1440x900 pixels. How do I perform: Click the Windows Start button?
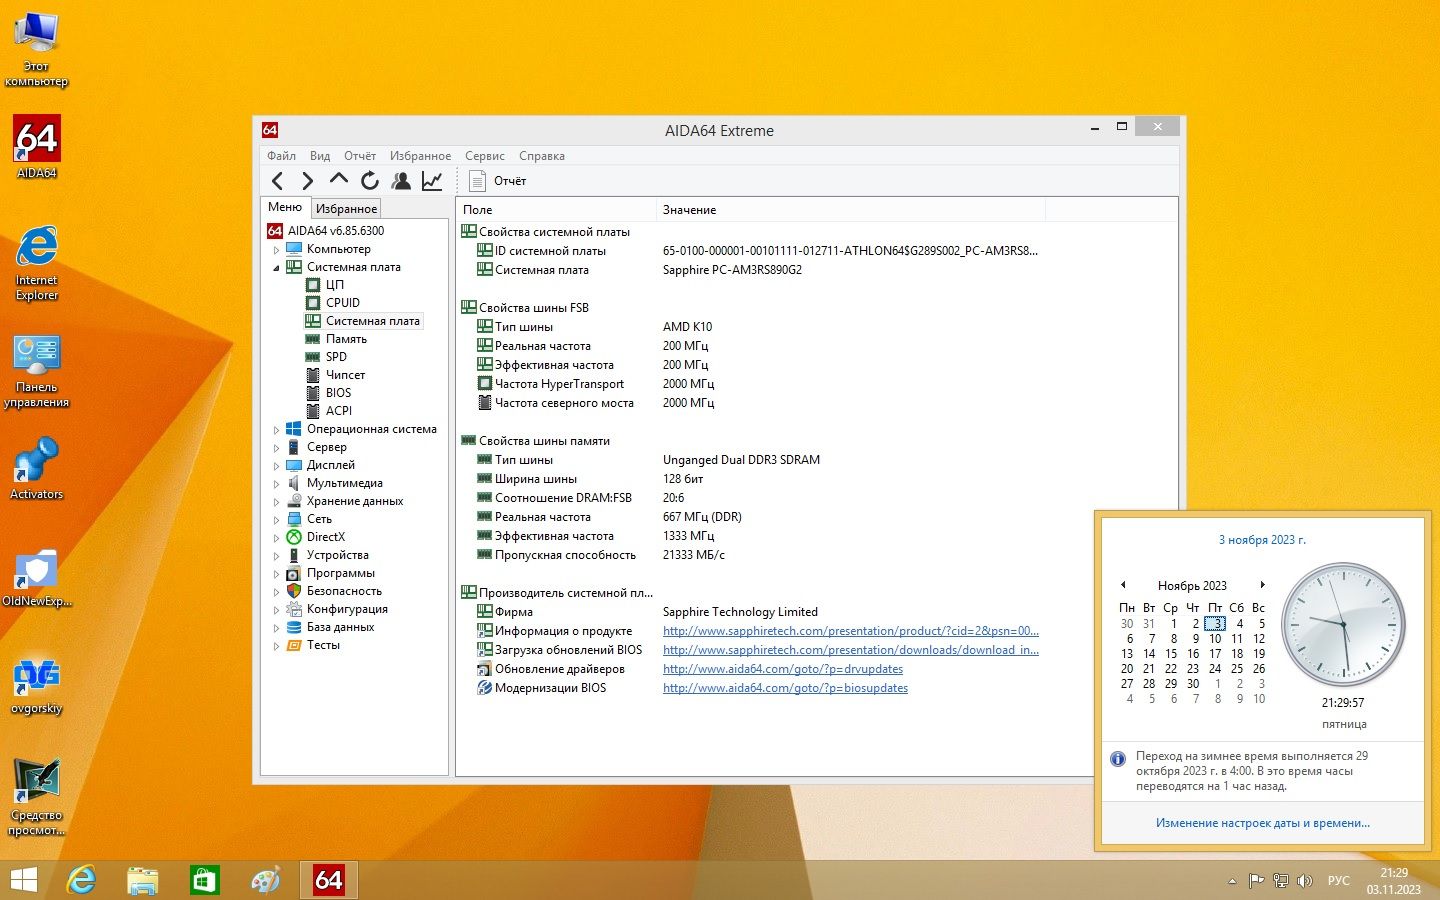click(x=23, y=880)
